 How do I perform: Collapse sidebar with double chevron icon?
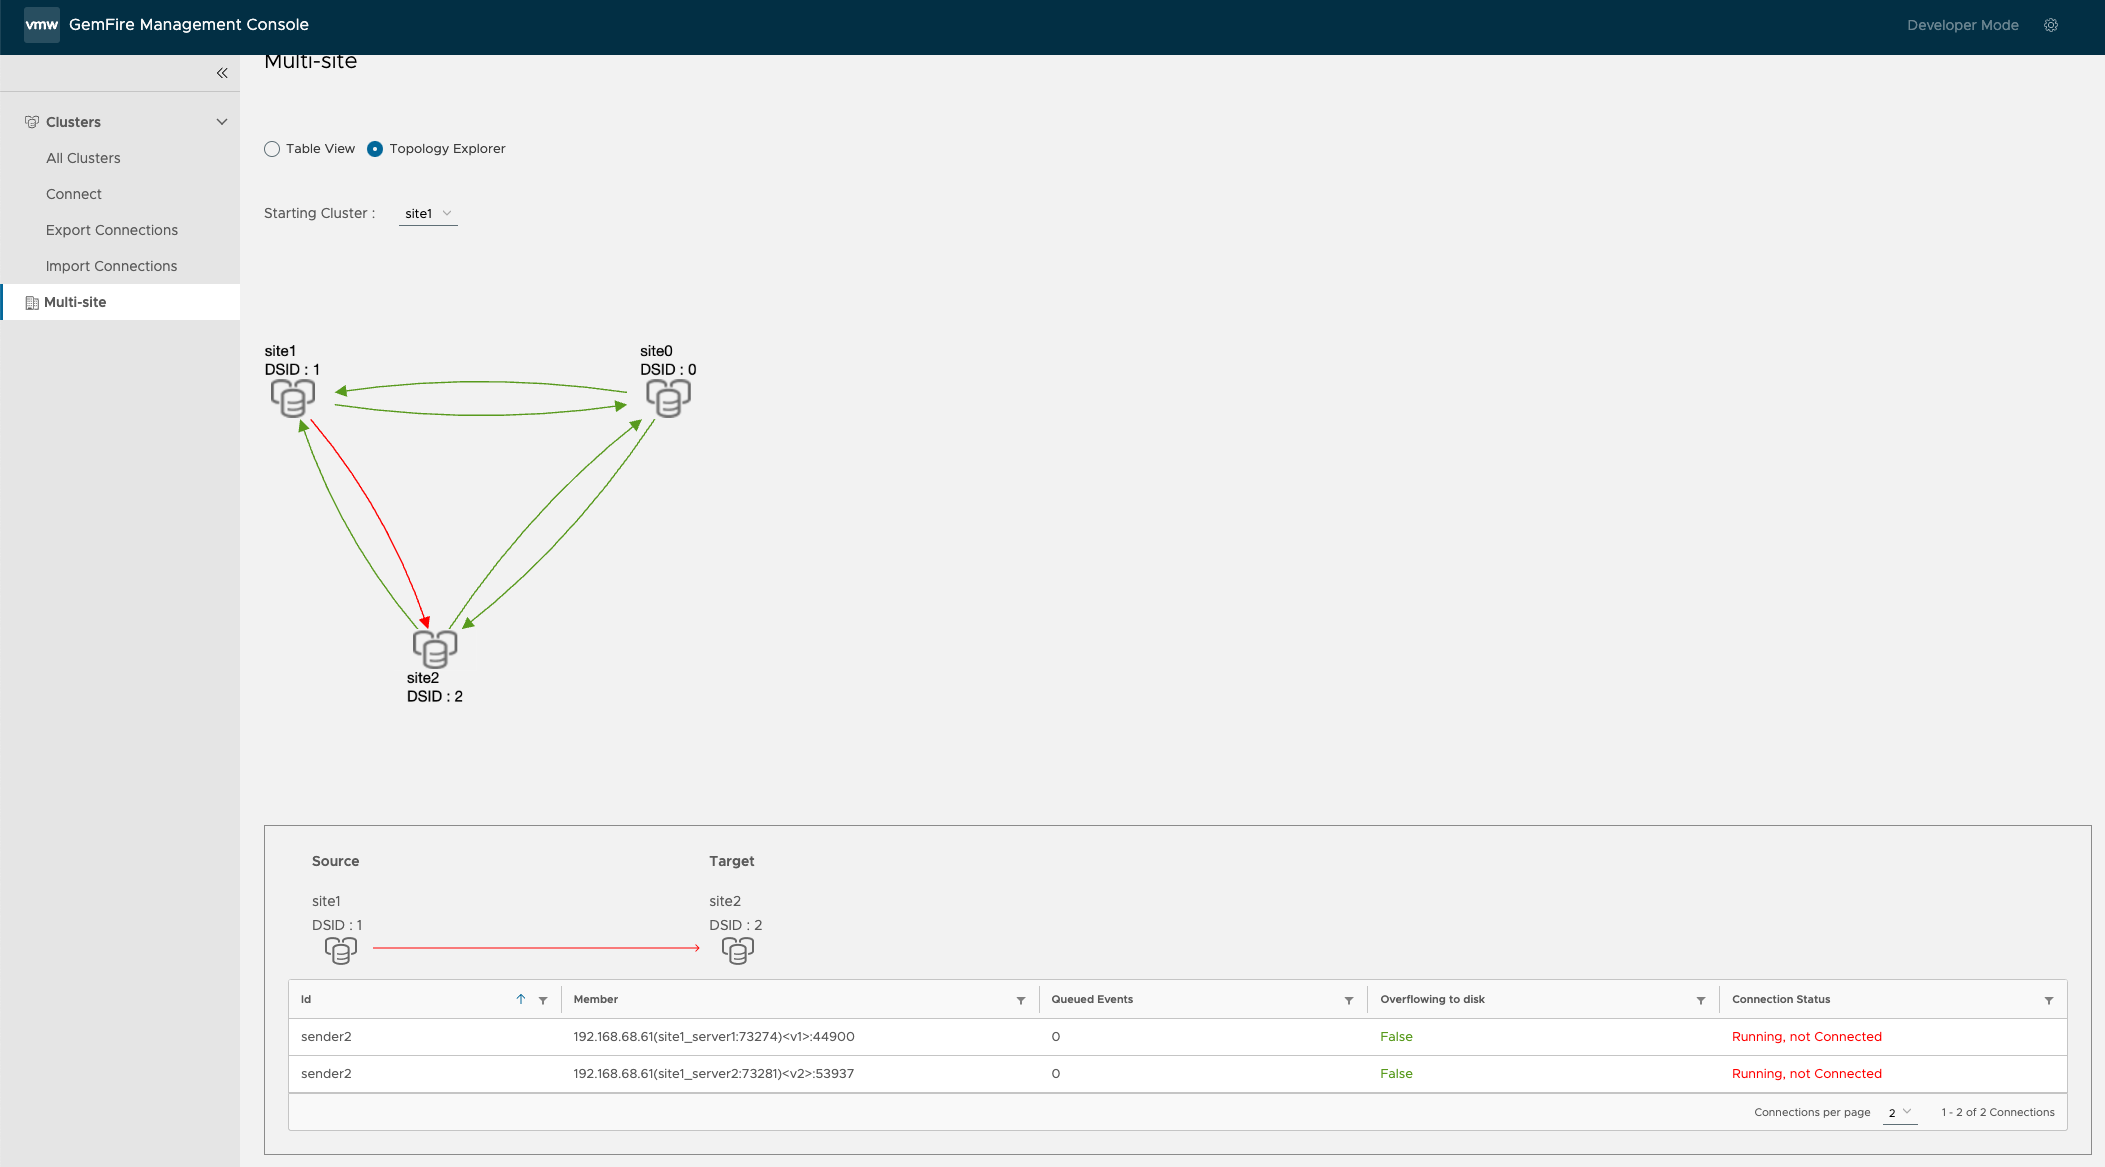(222, 73)
